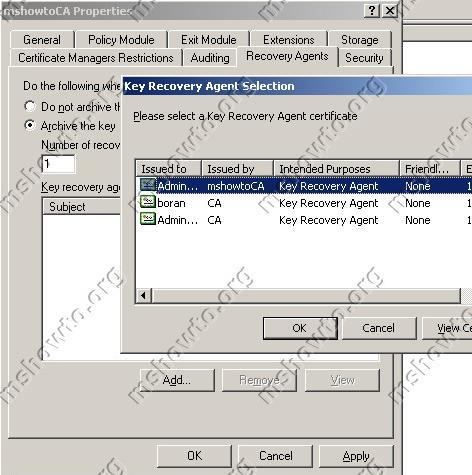Click the left scroll arrow in certificate list
The width and height of the screenshot is (472, 475).
pos(144,295)
